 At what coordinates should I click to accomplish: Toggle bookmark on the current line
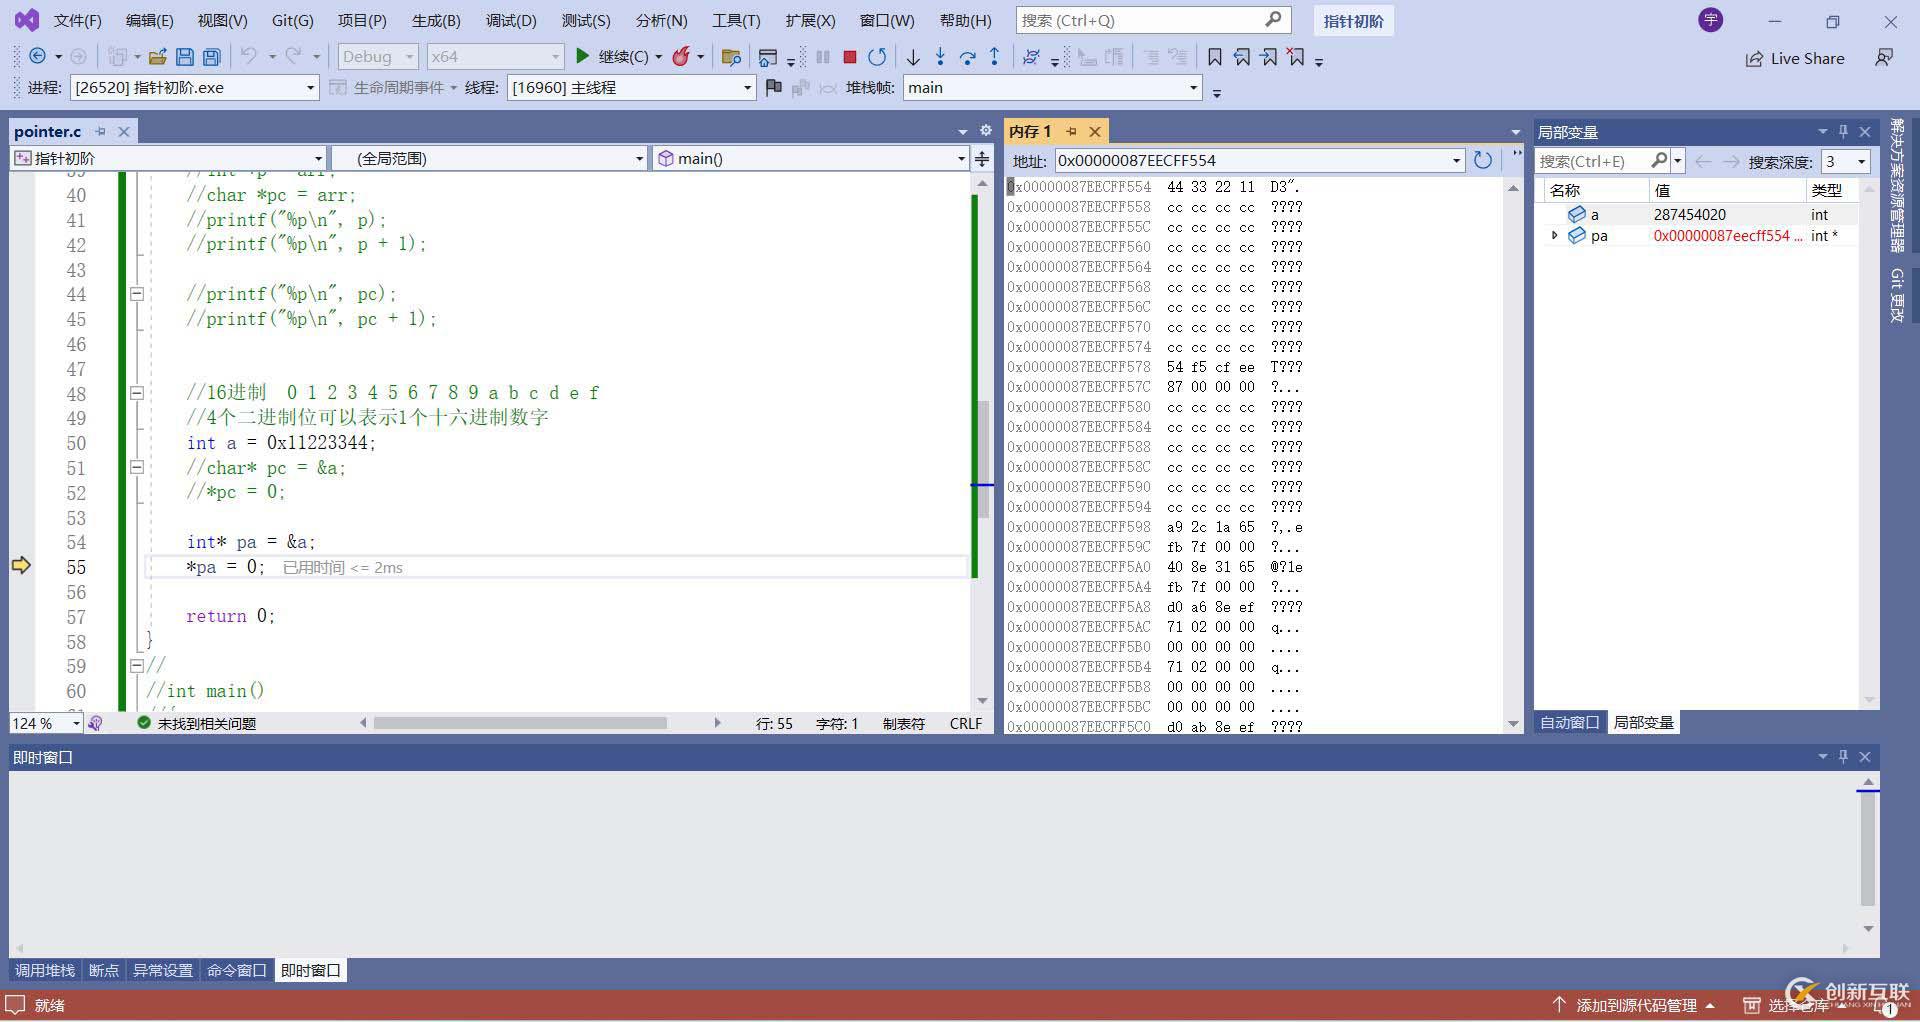click(1214, 57)
